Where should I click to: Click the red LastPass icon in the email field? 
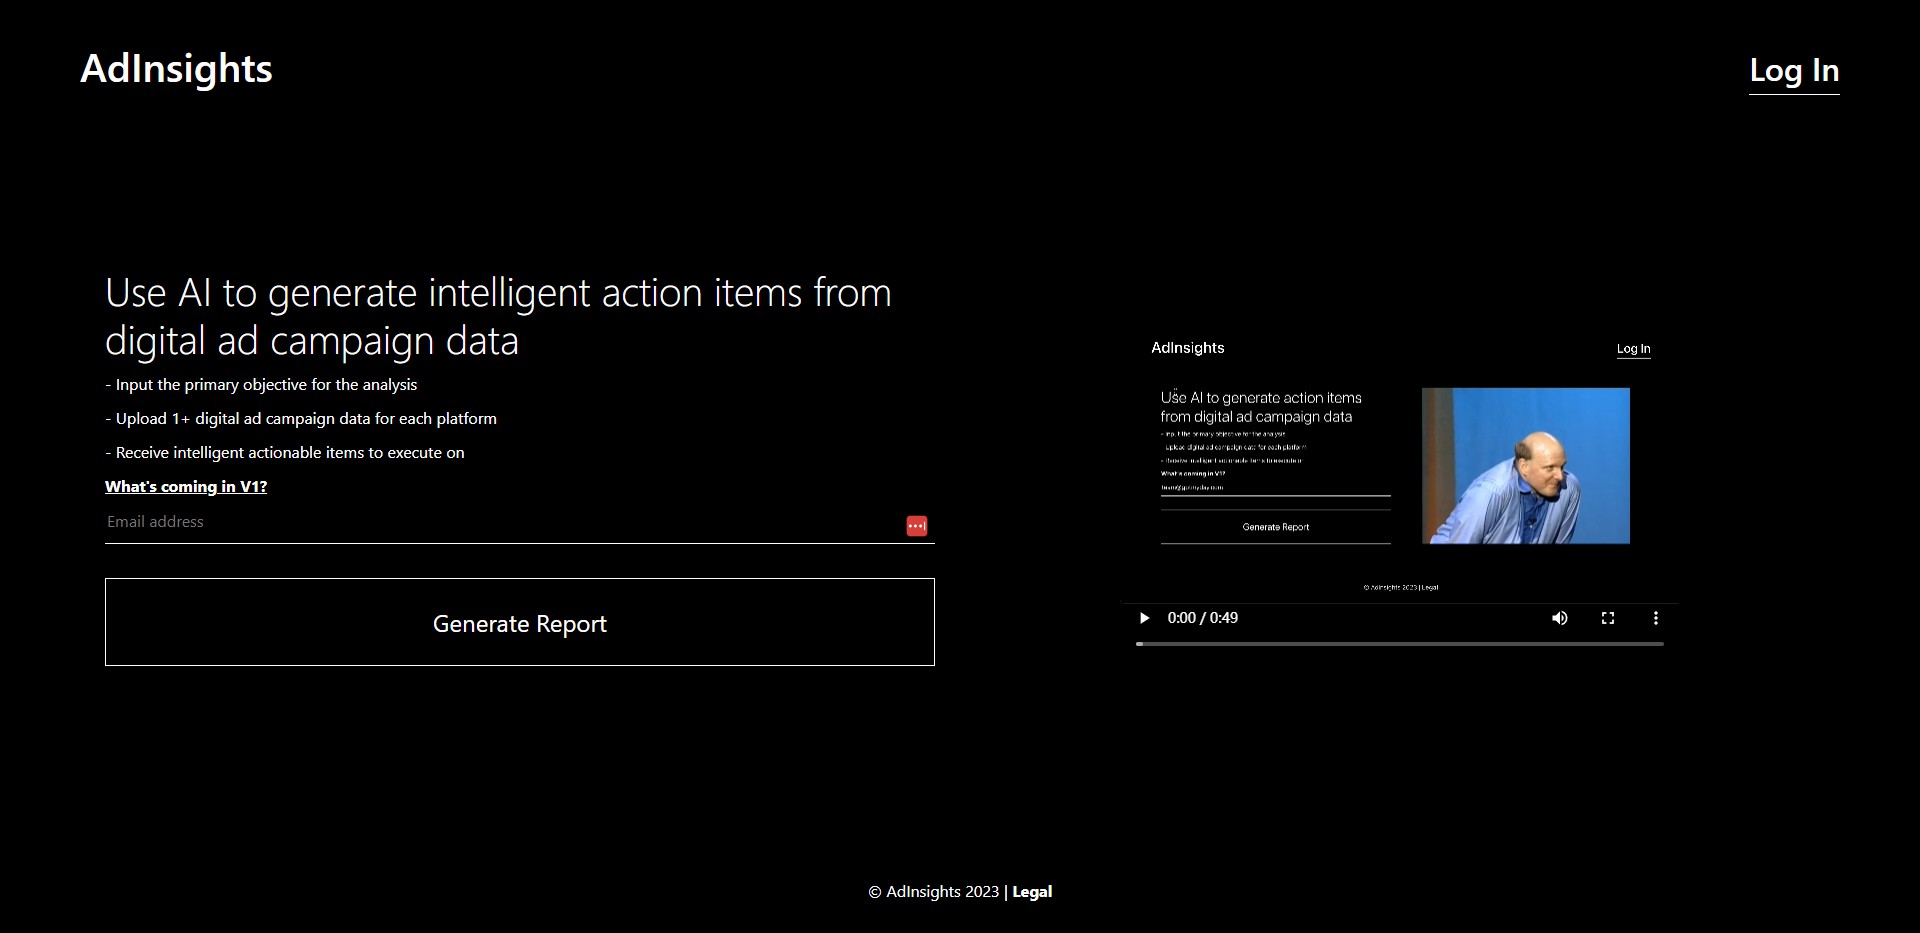(916, 525)
